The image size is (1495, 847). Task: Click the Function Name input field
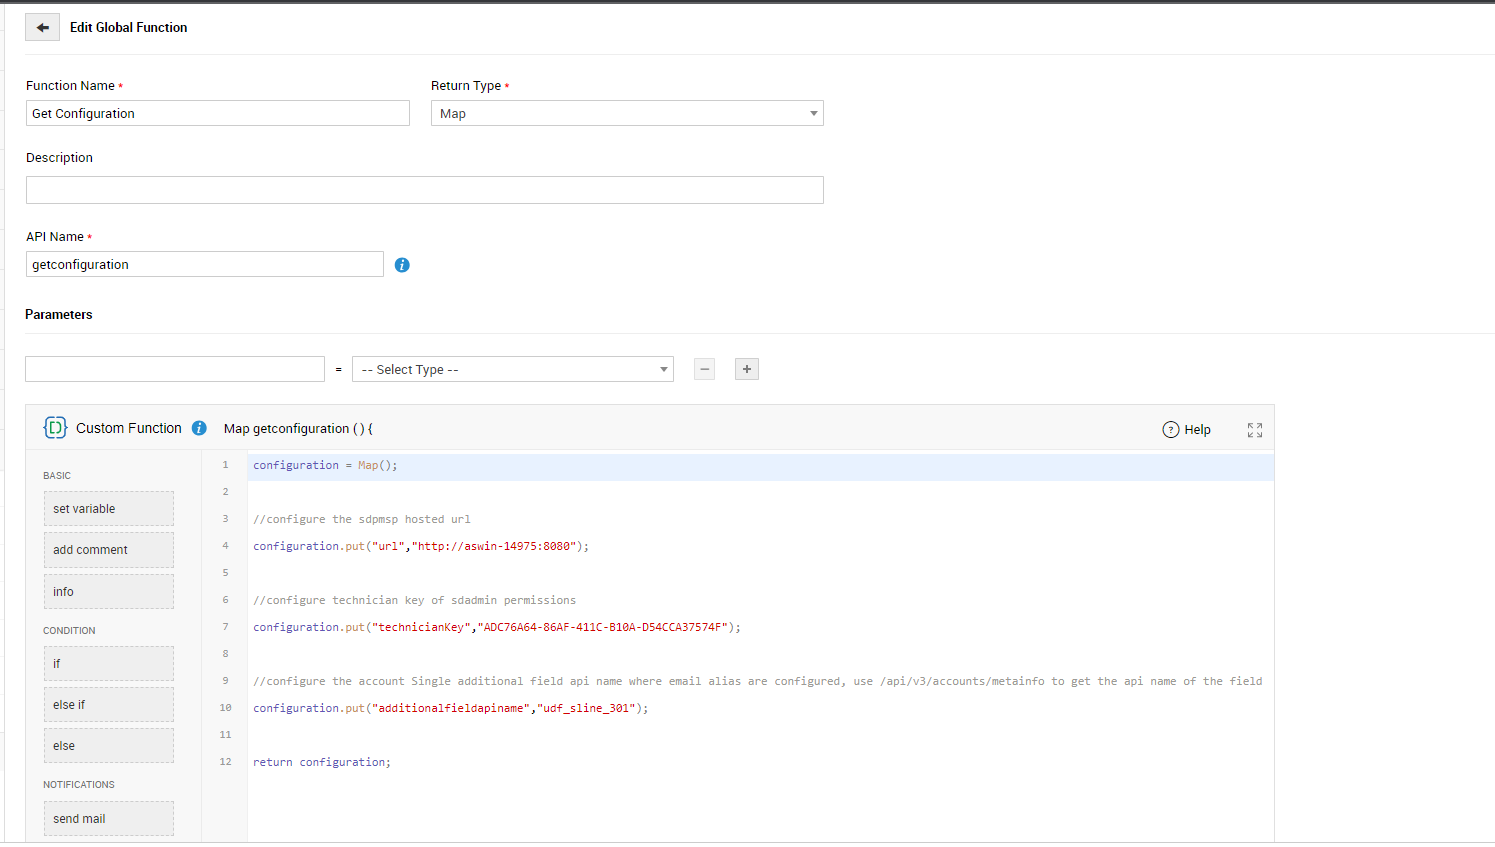(218, 114)
